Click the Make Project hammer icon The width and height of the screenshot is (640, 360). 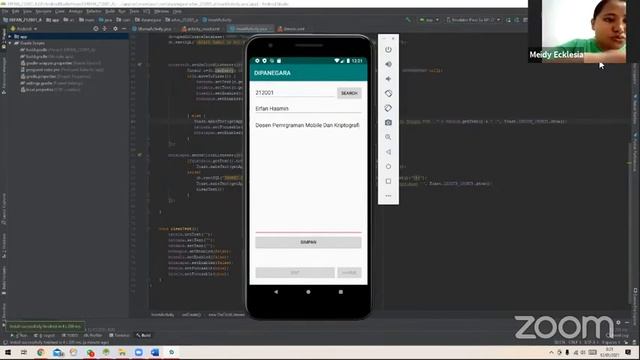(408, 20)
